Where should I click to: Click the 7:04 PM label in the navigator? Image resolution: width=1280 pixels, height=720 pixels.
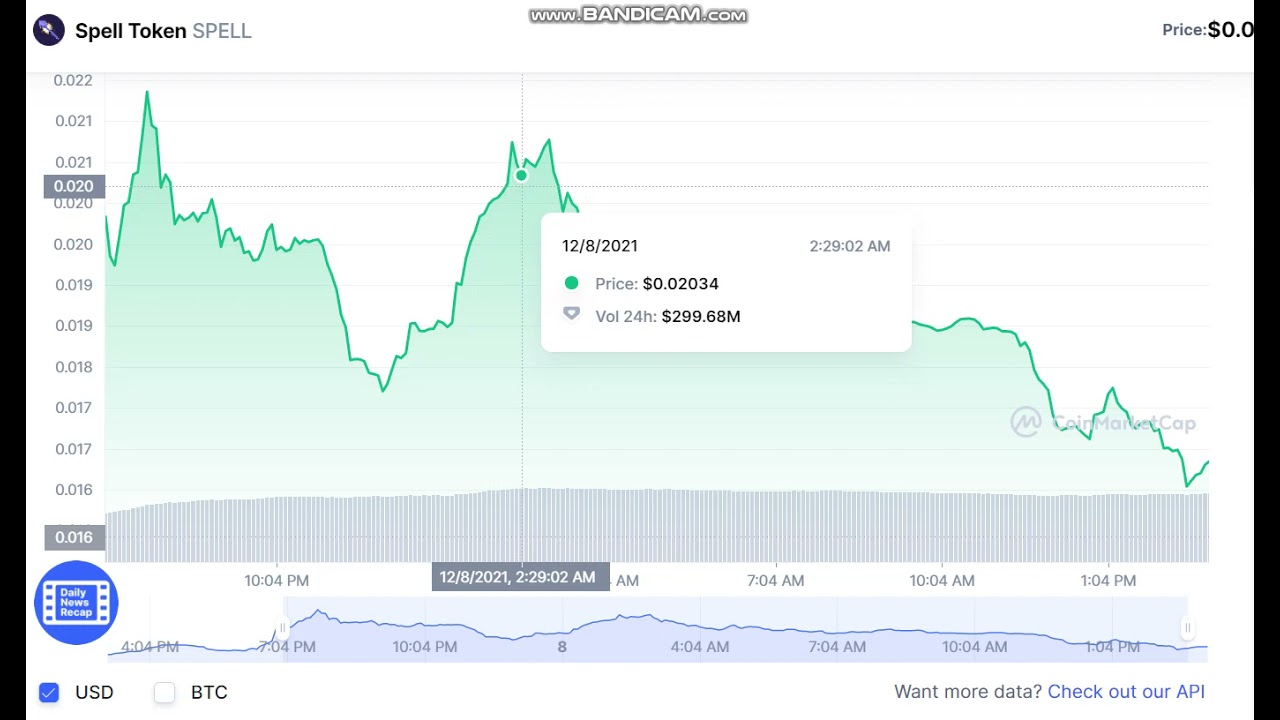(287, 647)
